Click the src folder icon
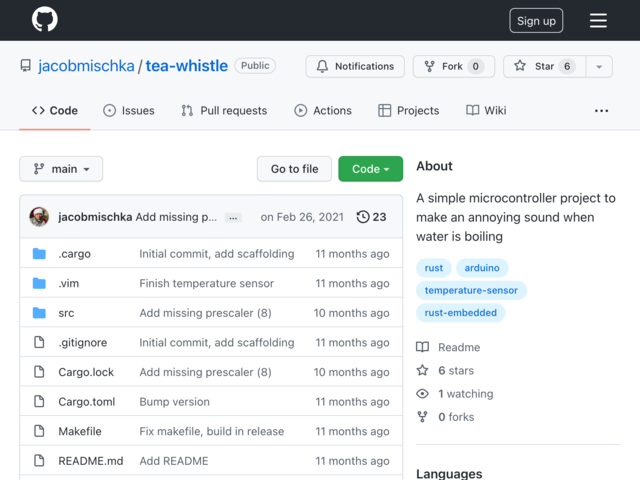Screen dimensions: 640x480 click(x=39, y=313)
